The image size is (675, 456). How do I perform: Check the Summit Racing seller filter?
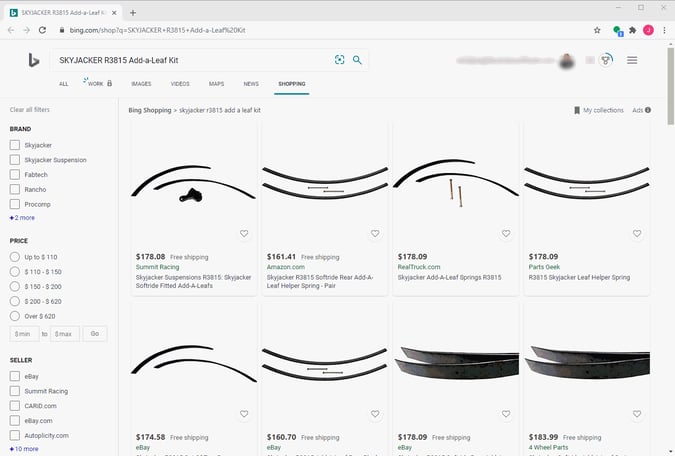15,391
